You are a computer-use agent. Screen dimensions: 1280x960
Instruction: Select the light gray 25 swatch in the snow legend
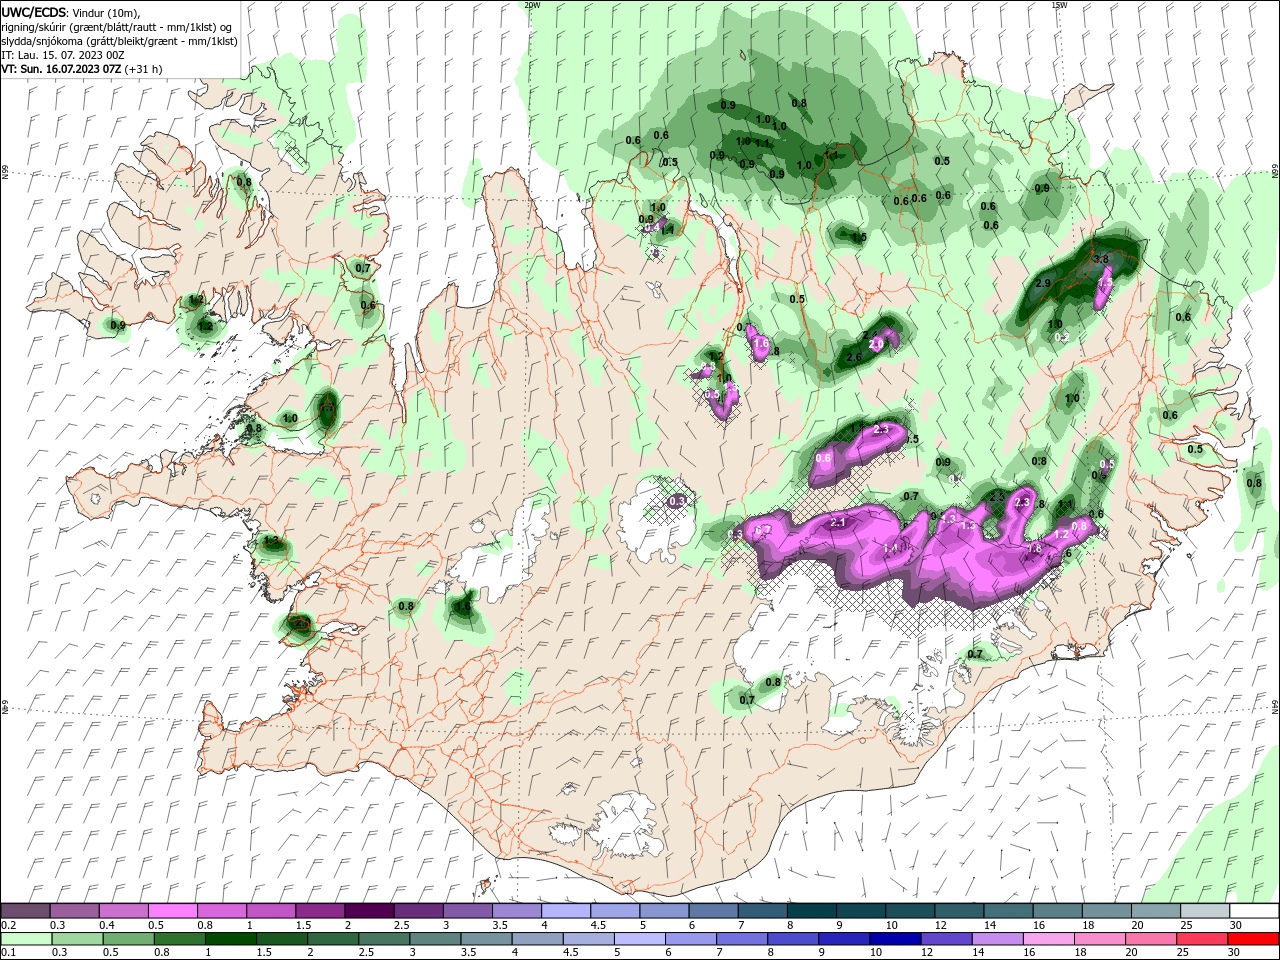1204,911
